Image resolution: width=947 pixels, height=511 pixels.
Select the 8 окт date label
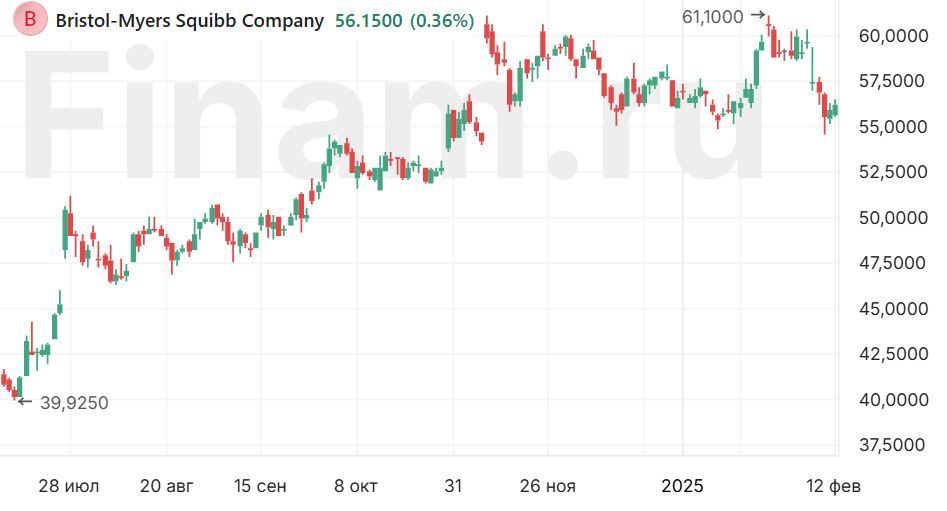356,486
